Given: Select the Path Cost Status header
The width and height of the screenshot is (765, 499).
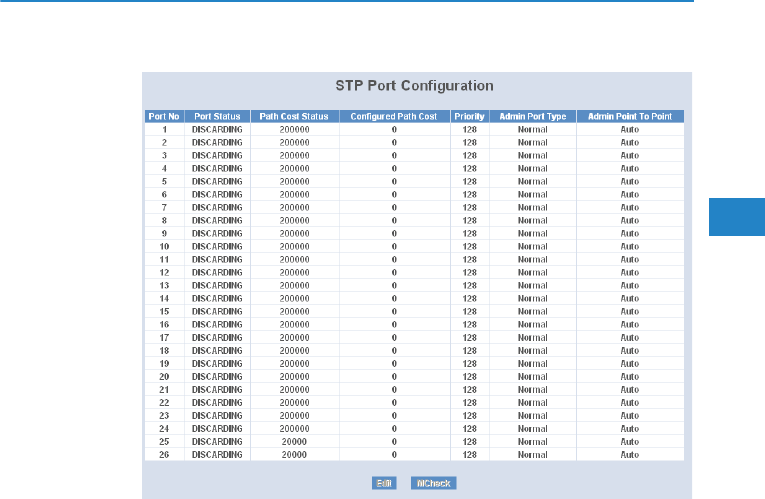Looking at the screenshot, I should click(x=294, y=116).
